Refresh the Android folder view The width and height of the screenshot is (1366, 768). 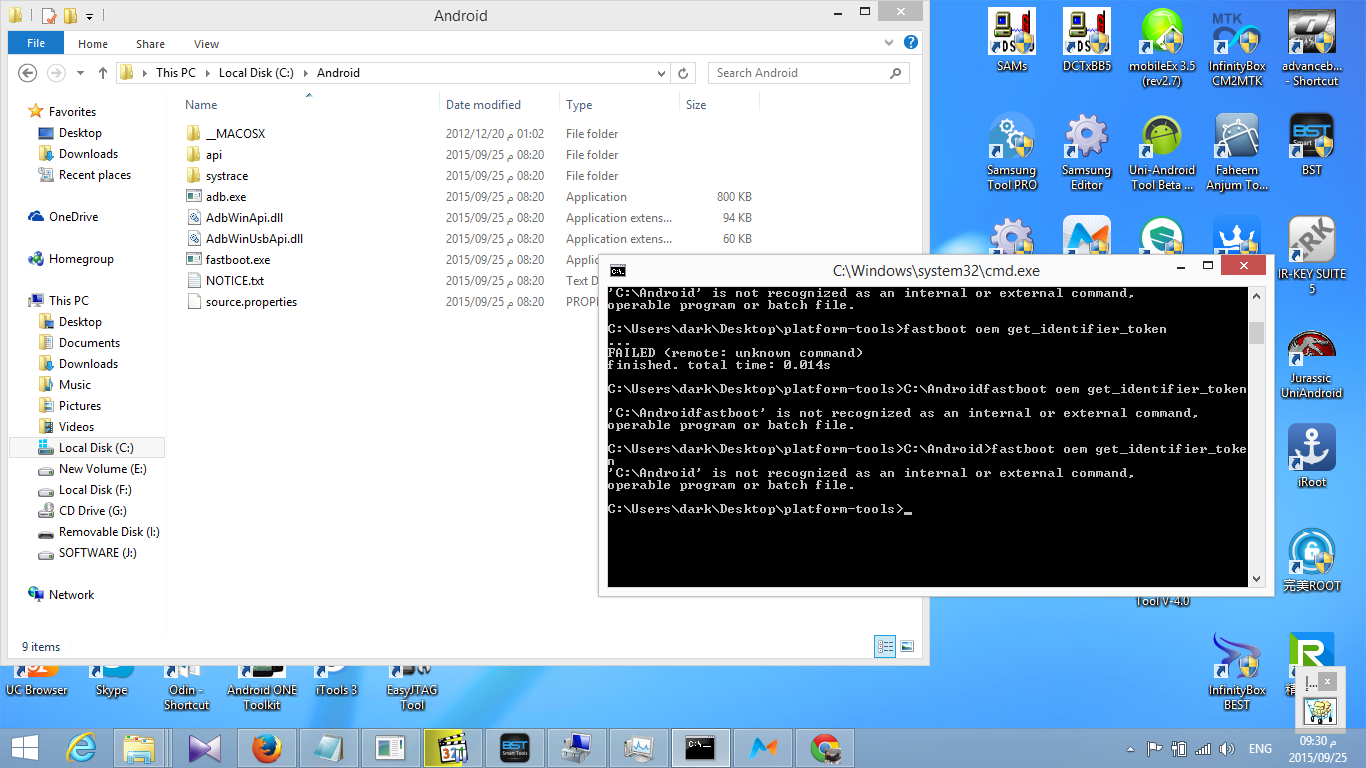(x=684, y=73)
